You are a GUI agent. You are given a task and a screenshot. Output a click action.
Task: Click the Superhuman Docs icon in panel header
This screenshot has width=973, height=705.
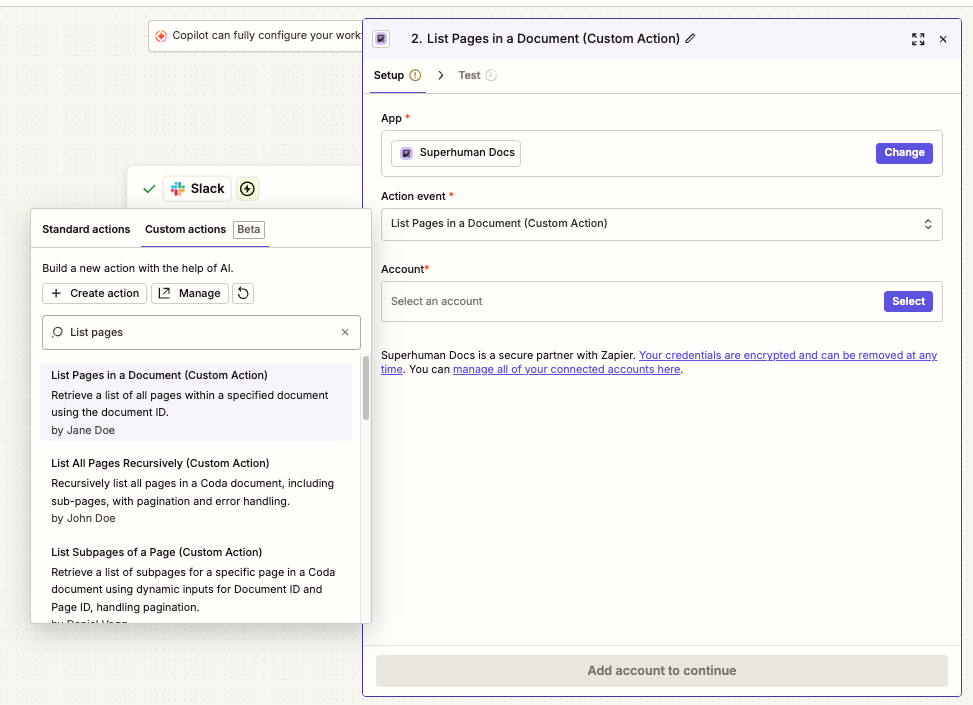[381, 38]
